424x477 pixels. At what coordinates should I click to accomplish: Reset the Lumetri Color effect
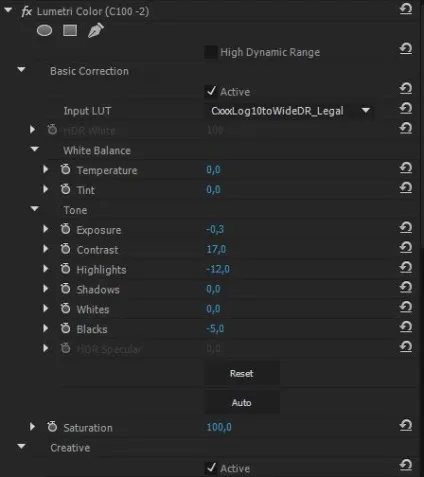tap(406, 9)
